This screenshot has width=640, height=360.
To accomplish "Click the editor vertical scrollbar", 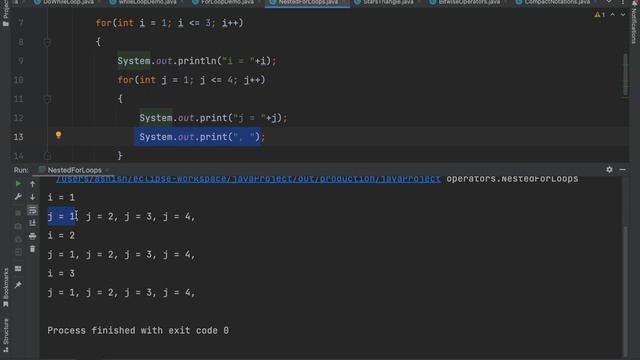I will coord(625,76).
